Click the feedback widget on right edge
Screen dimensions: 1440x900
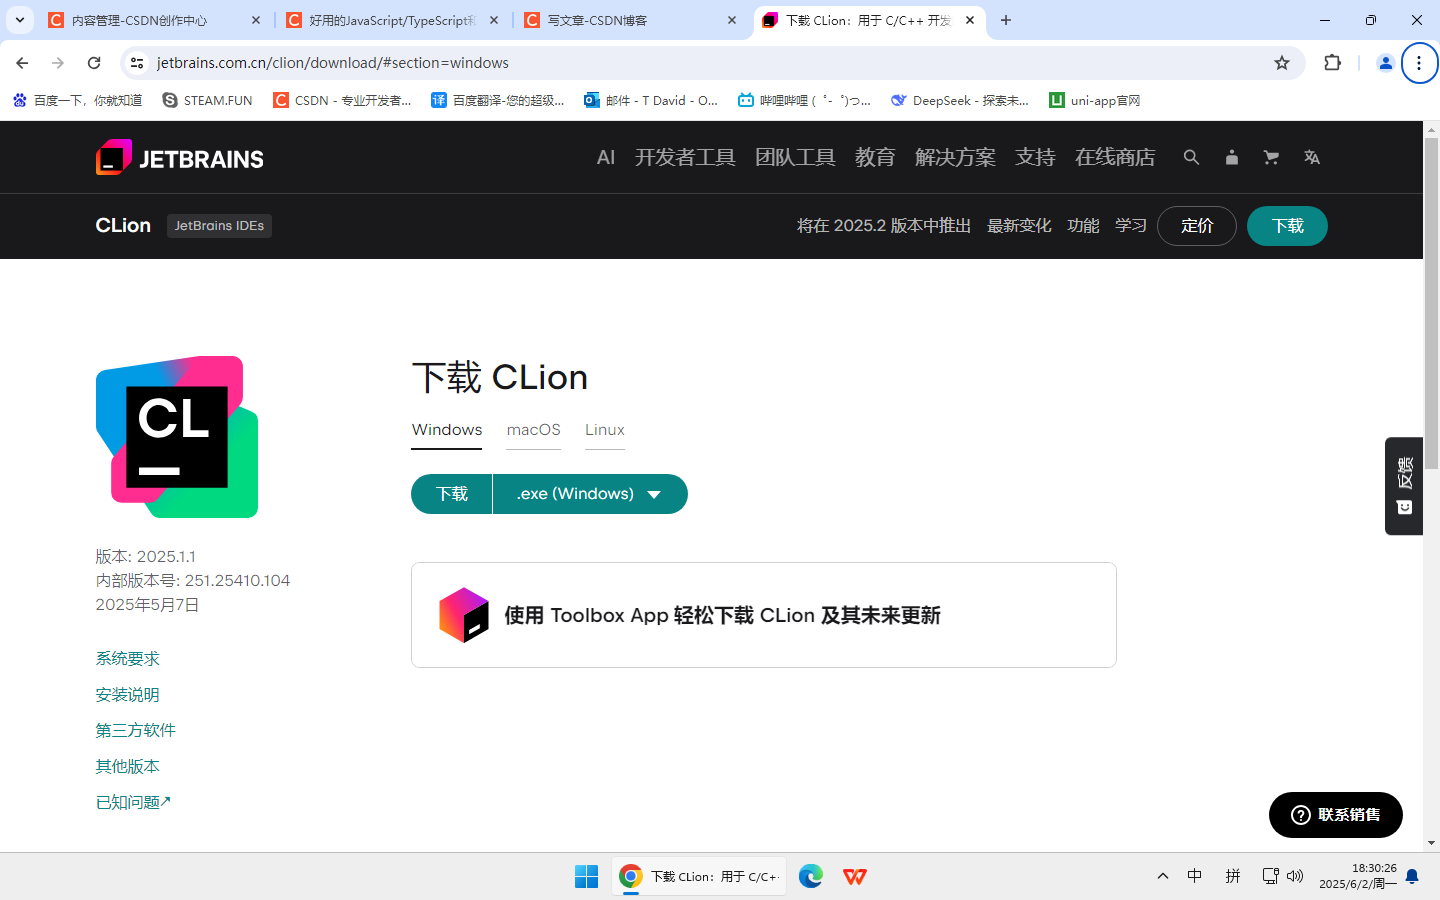(x=1404, y=486)
